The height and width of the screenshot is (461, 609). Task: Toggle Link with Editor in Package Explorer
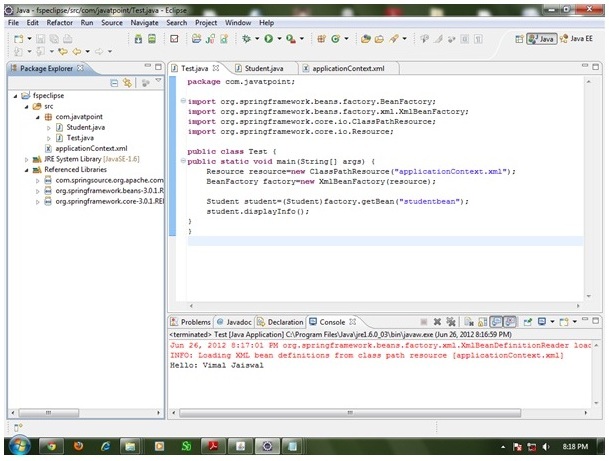(128, 85)
